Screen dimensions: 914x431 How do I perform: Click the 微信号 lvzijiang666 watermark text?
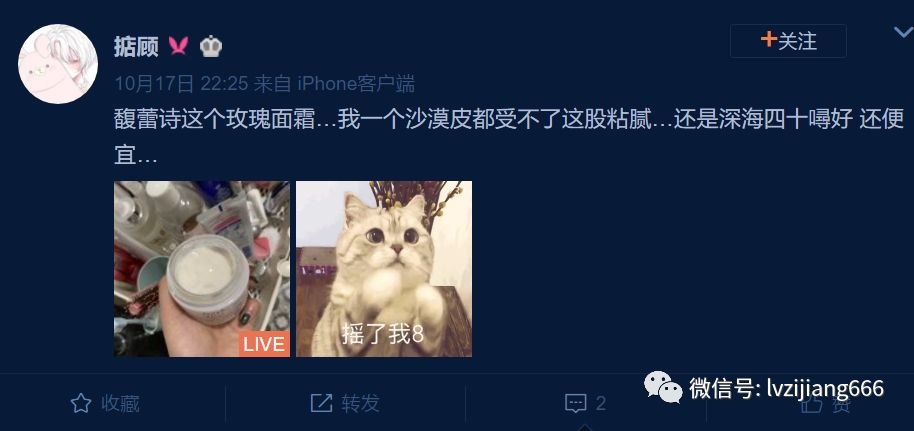pos(786,388)
